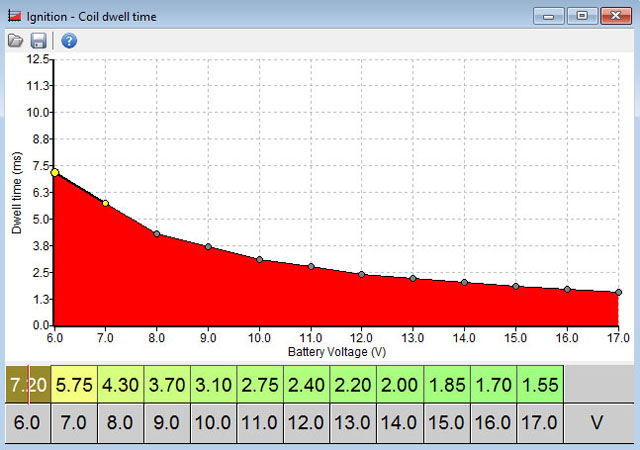Click the graph point at 10.0 volts
The image size is (640, 450).
click(259, 260)
